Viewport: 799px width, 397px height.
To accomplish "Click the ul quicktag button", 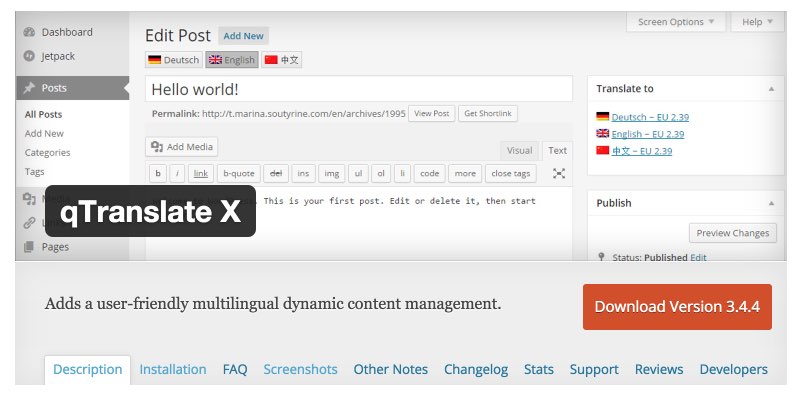I will pos(358,173).
